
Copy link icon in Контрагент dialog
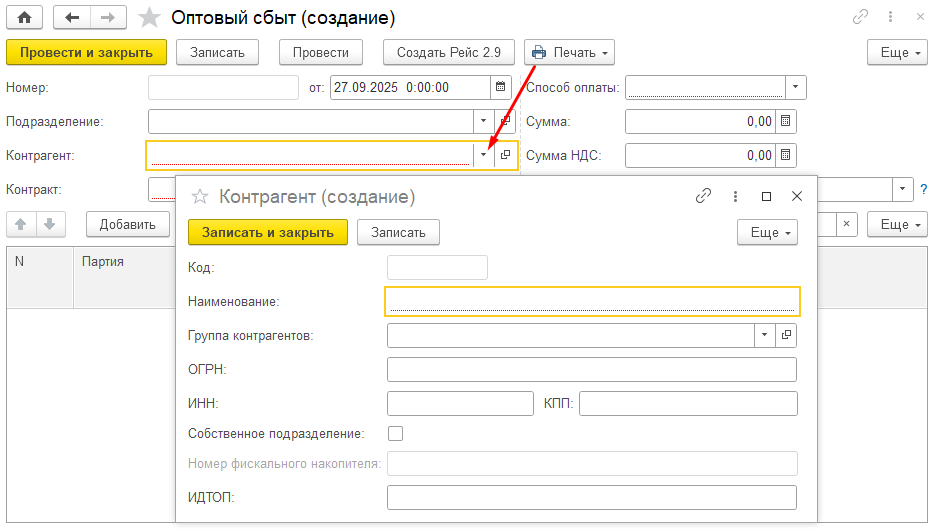tap(703, 197)
